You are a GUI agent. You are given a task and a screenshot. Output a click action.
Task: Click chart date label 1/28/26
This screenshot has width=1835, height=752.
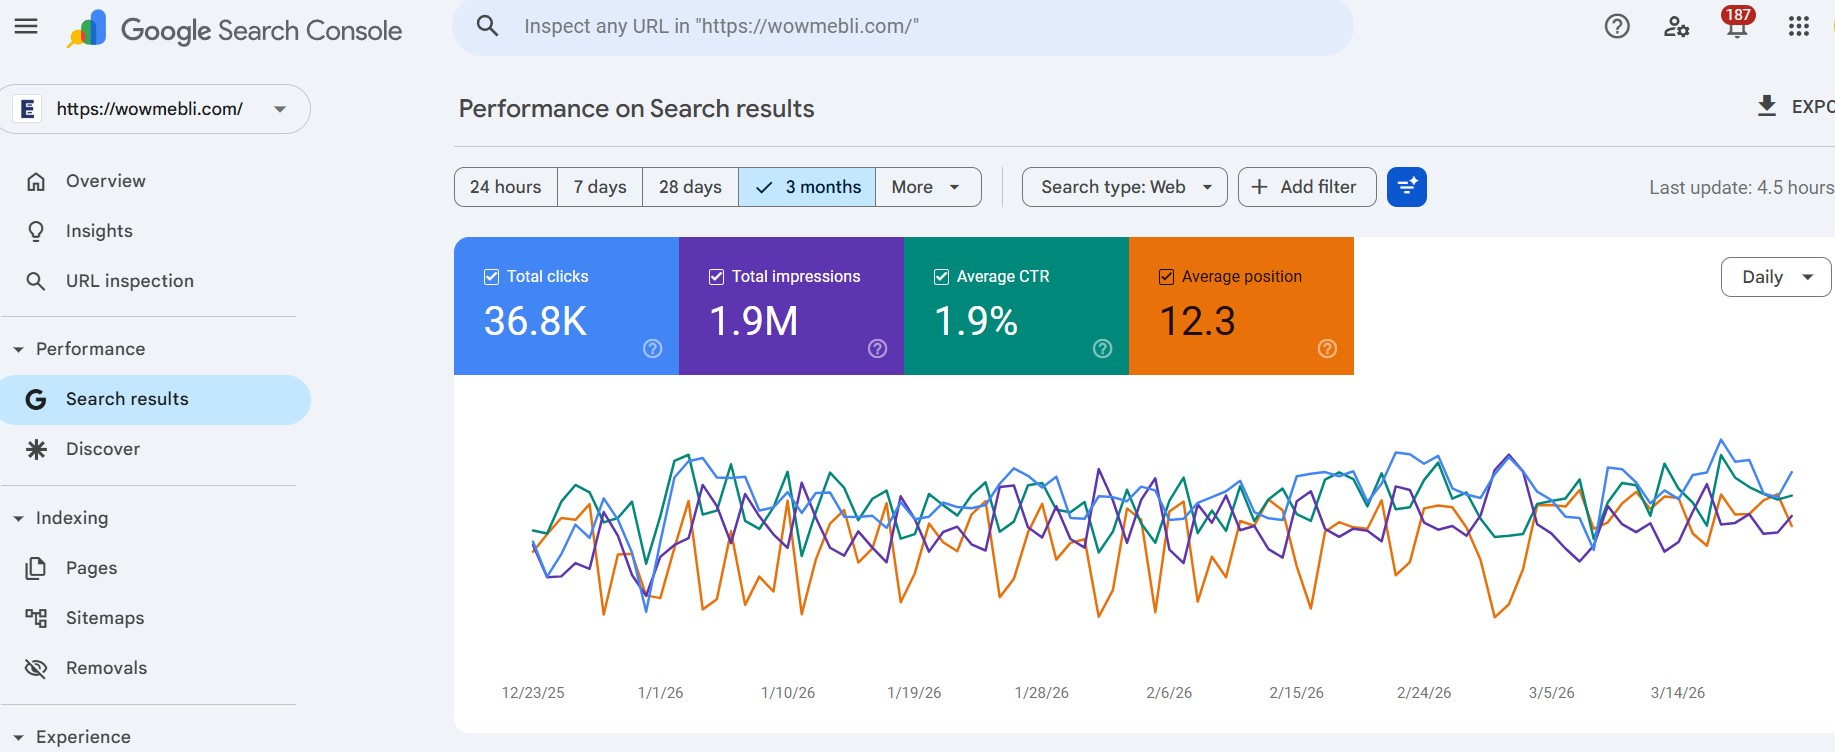1041,693
